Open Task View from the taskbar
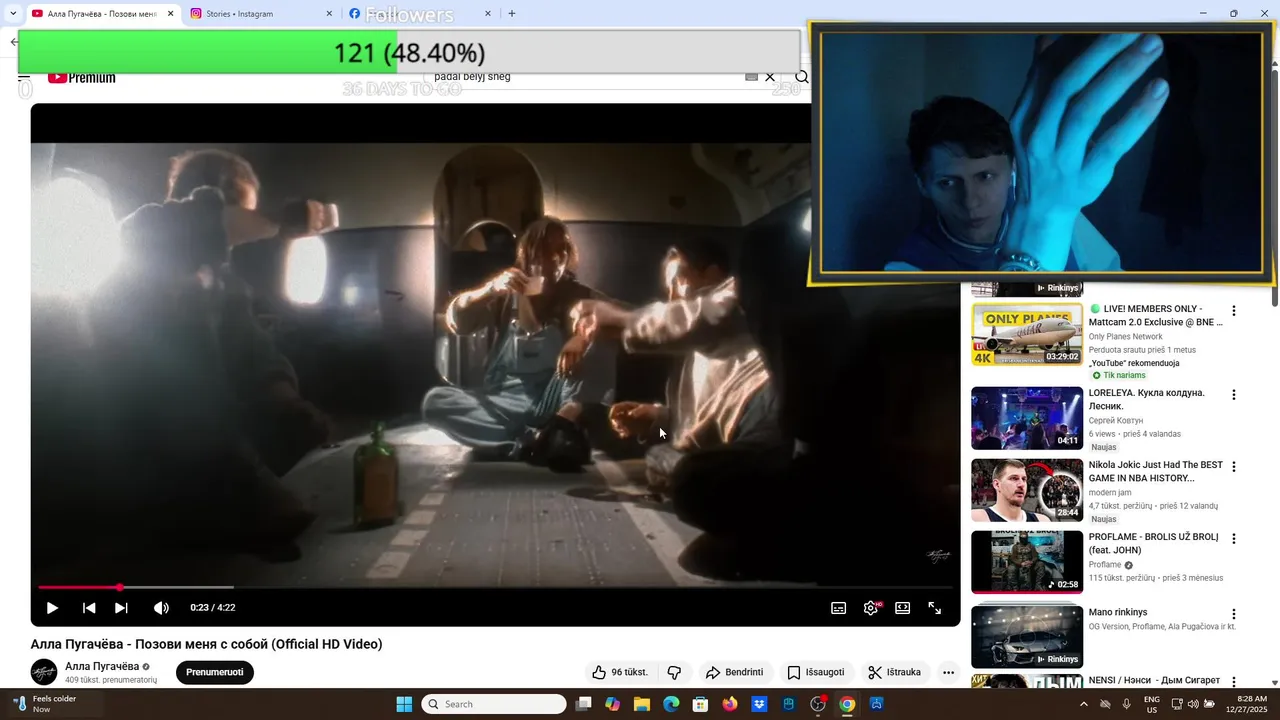The image size is (1280, 720). (584, 704)
